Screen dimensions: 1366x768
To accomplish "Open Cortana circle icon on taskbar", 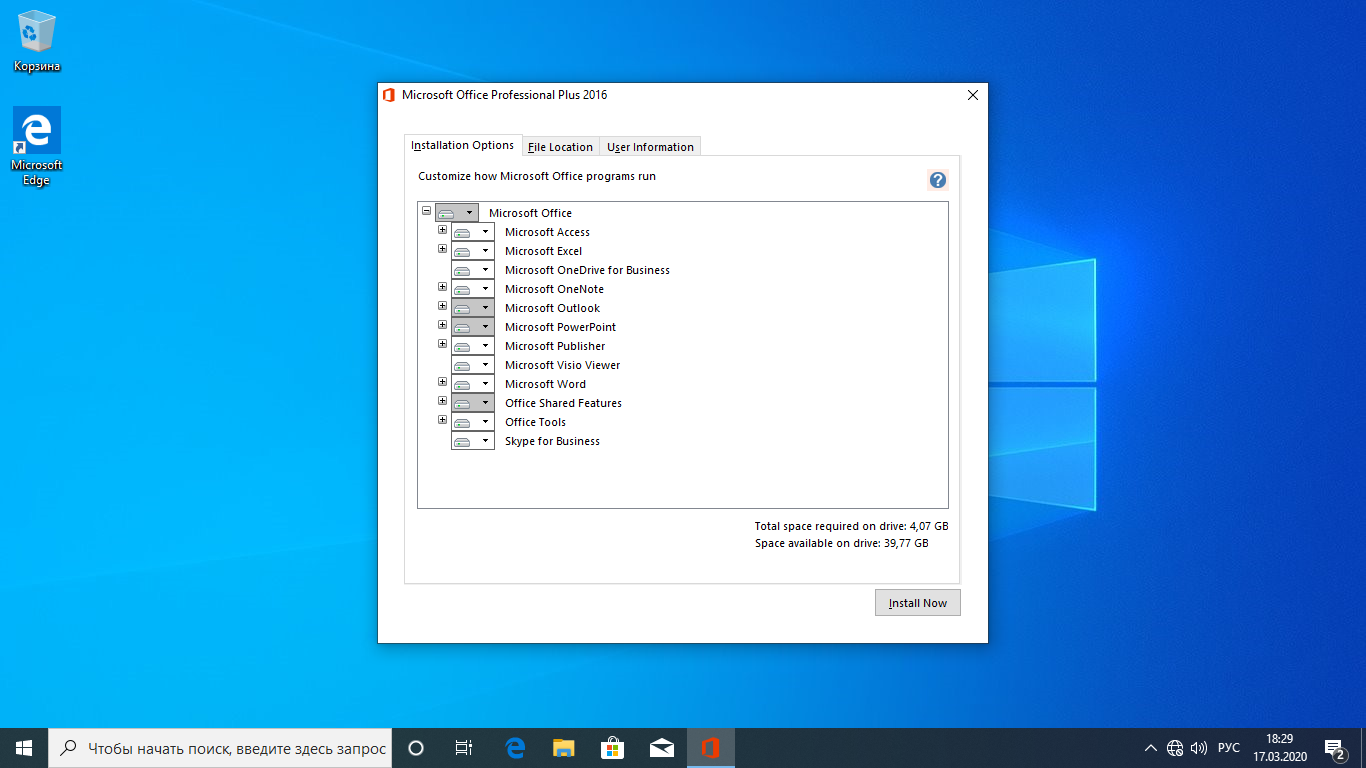I will 416,748.
